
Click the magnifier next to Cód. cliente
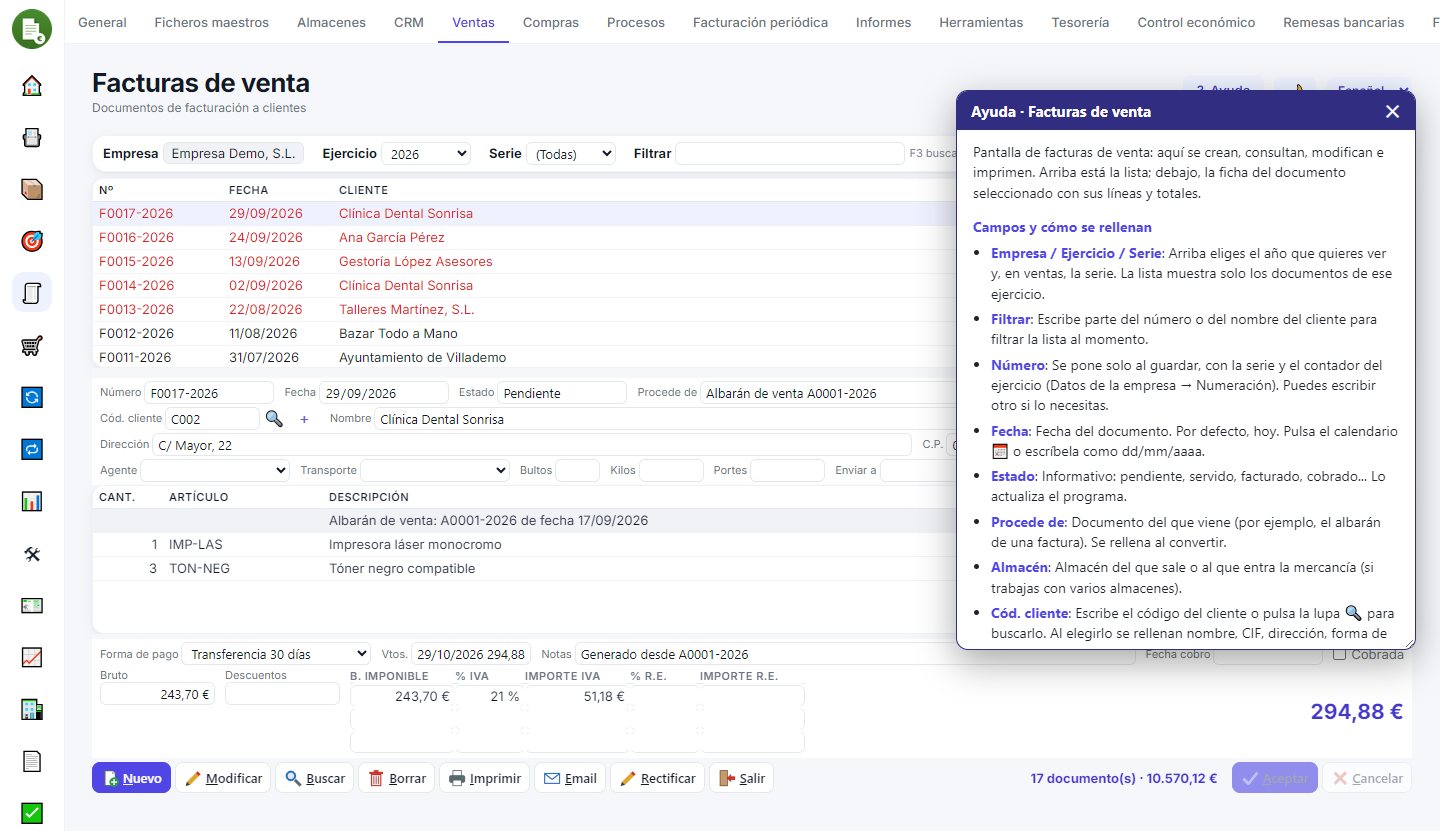coord(274,419)
